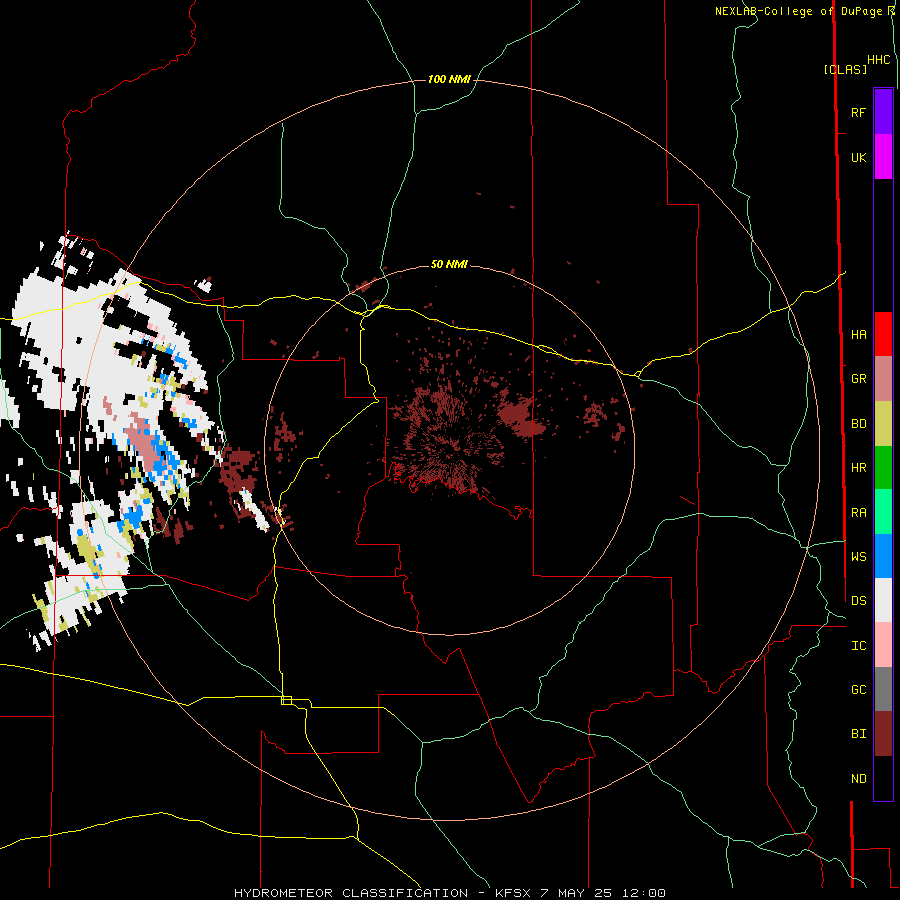Click the radar center ground clutter burst
The width and height of the screenshot is (900, 900).
tap(449, 439)
